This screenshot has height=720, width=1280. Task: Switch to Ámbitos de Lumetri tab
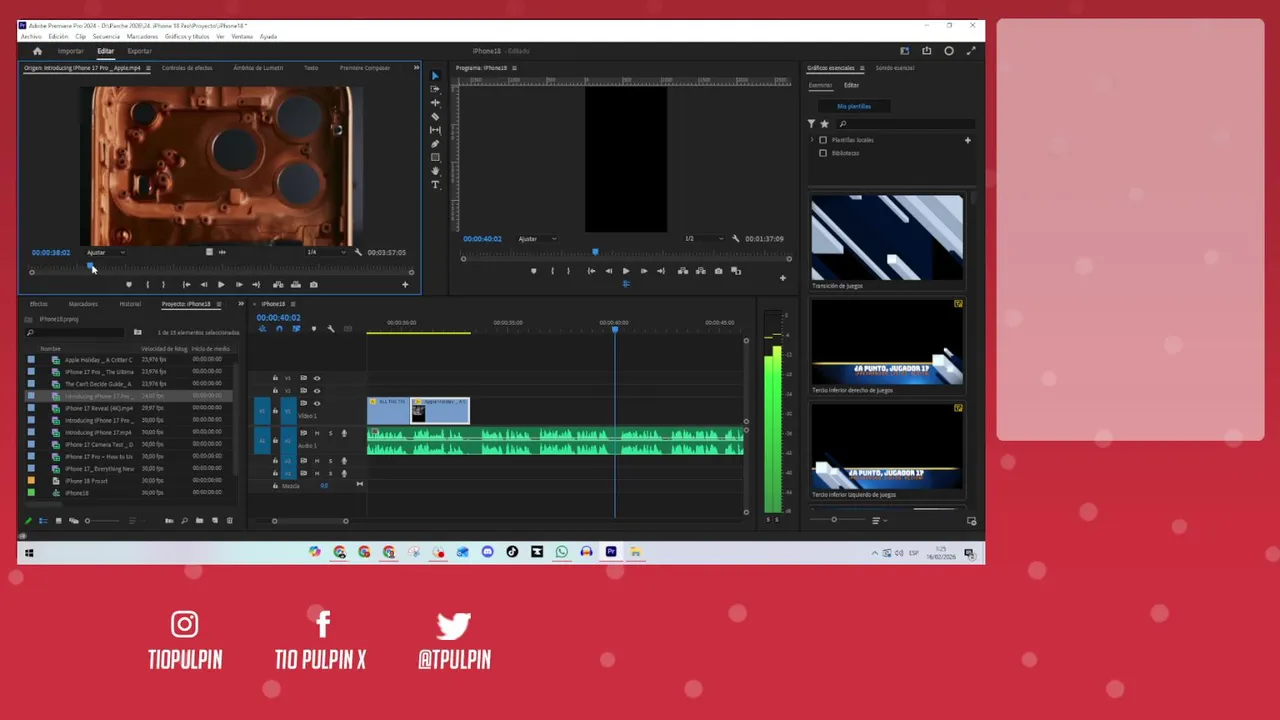[258, 68]
